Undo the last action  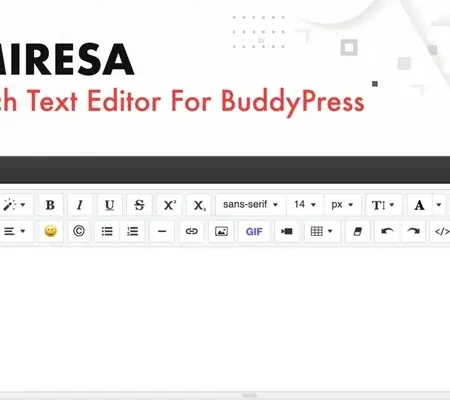point(387,231)
